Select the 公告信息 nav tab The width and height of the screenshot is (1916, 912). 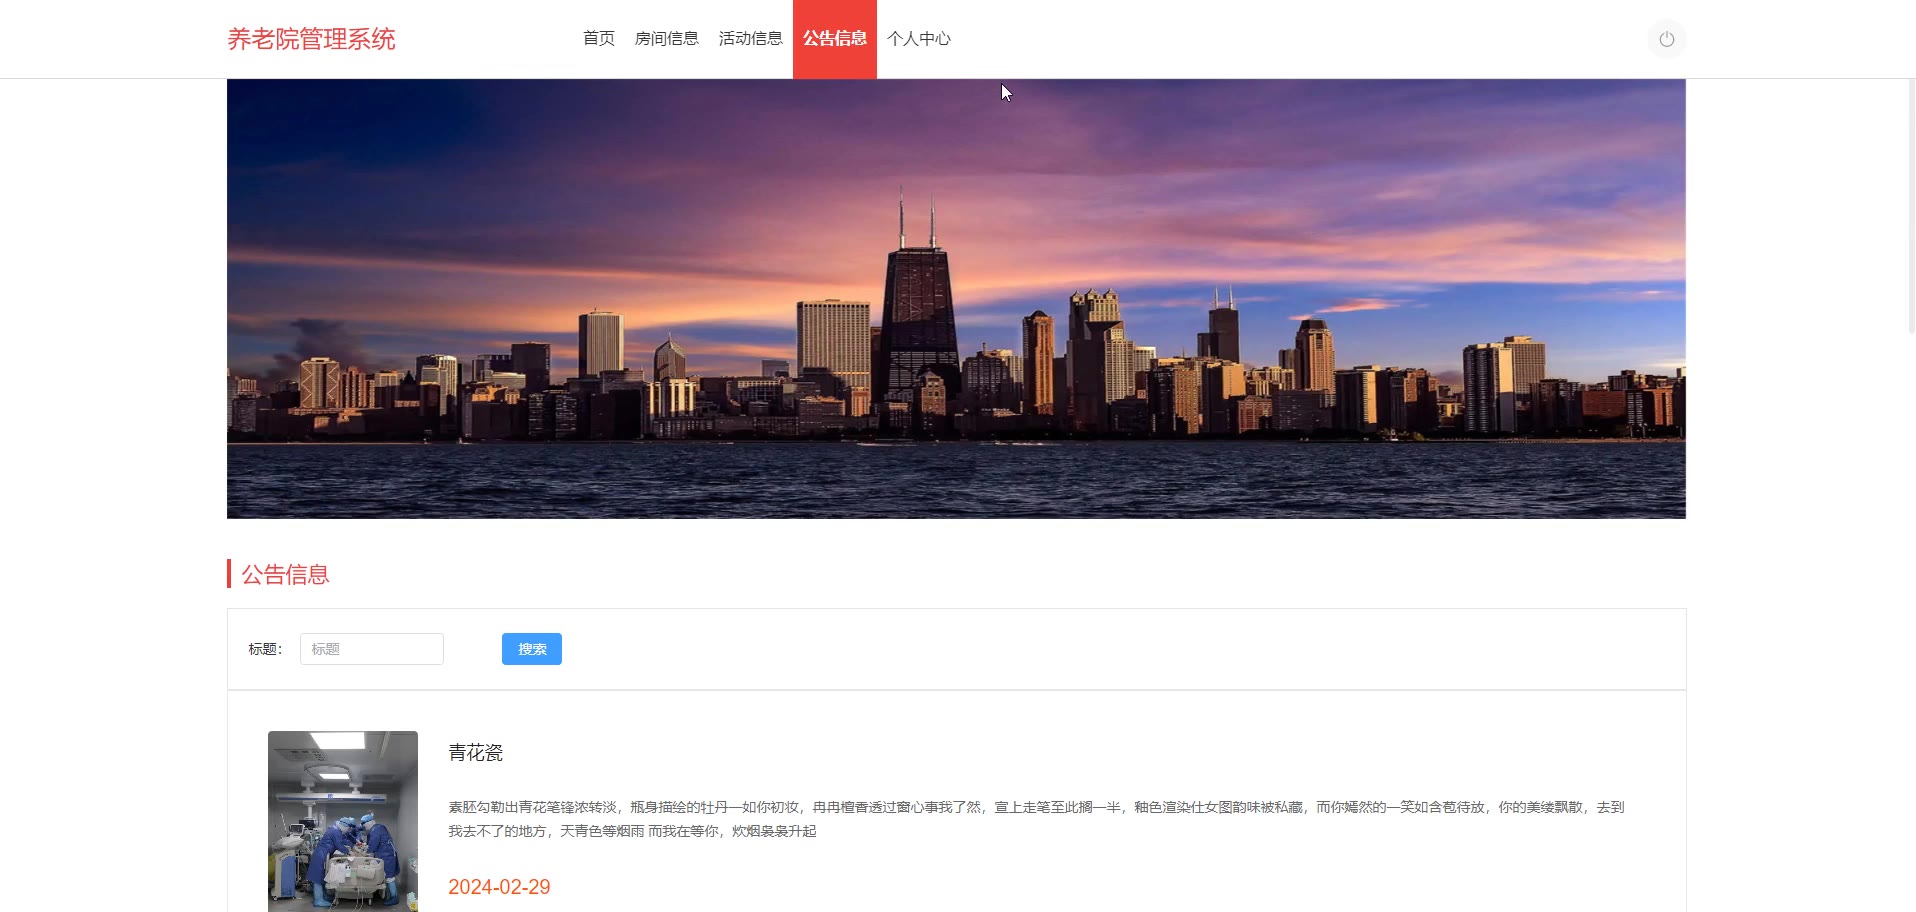pos(834,38)
